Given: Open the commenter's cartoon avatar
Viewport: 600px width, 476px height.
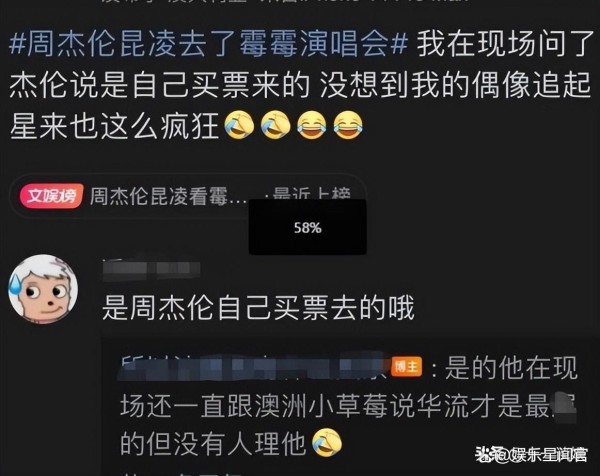Looking at the screenshot, I should tap(43, 289).
